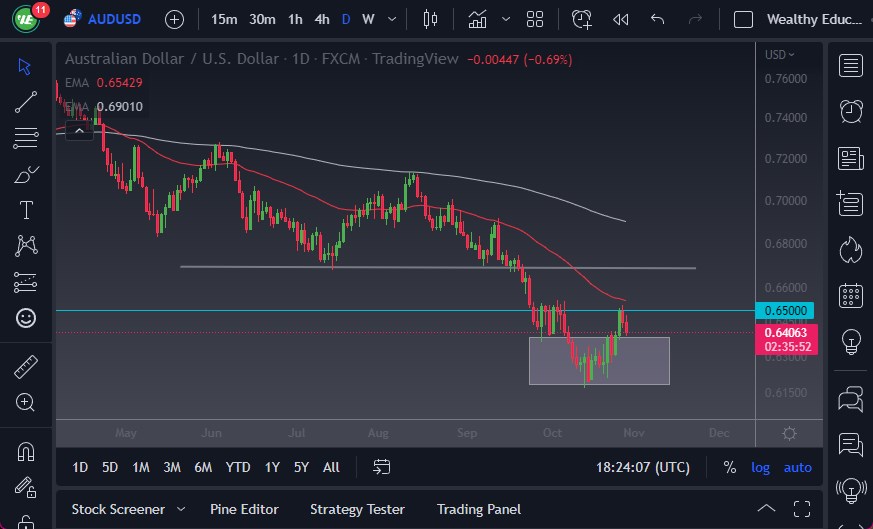
Task: Open the emoji icons tool
Action: (x=26, y=318)
